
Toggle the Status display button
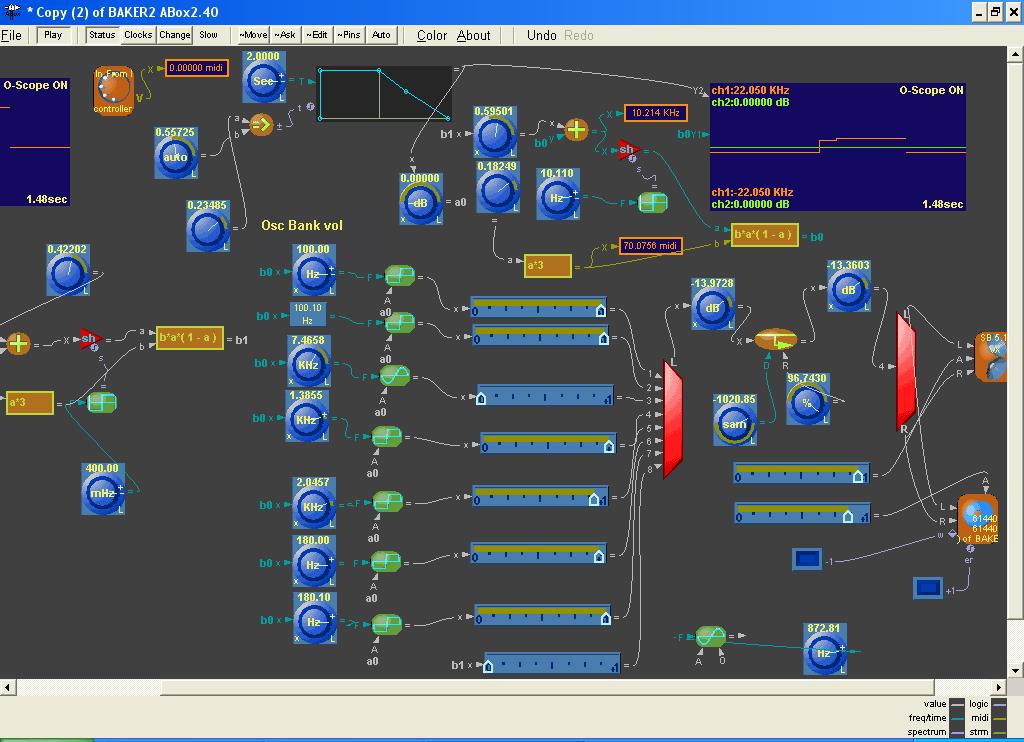102,35
